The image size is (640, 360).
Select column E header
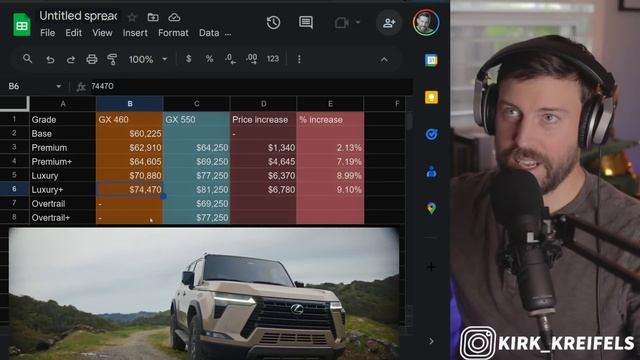coord(330,104)
